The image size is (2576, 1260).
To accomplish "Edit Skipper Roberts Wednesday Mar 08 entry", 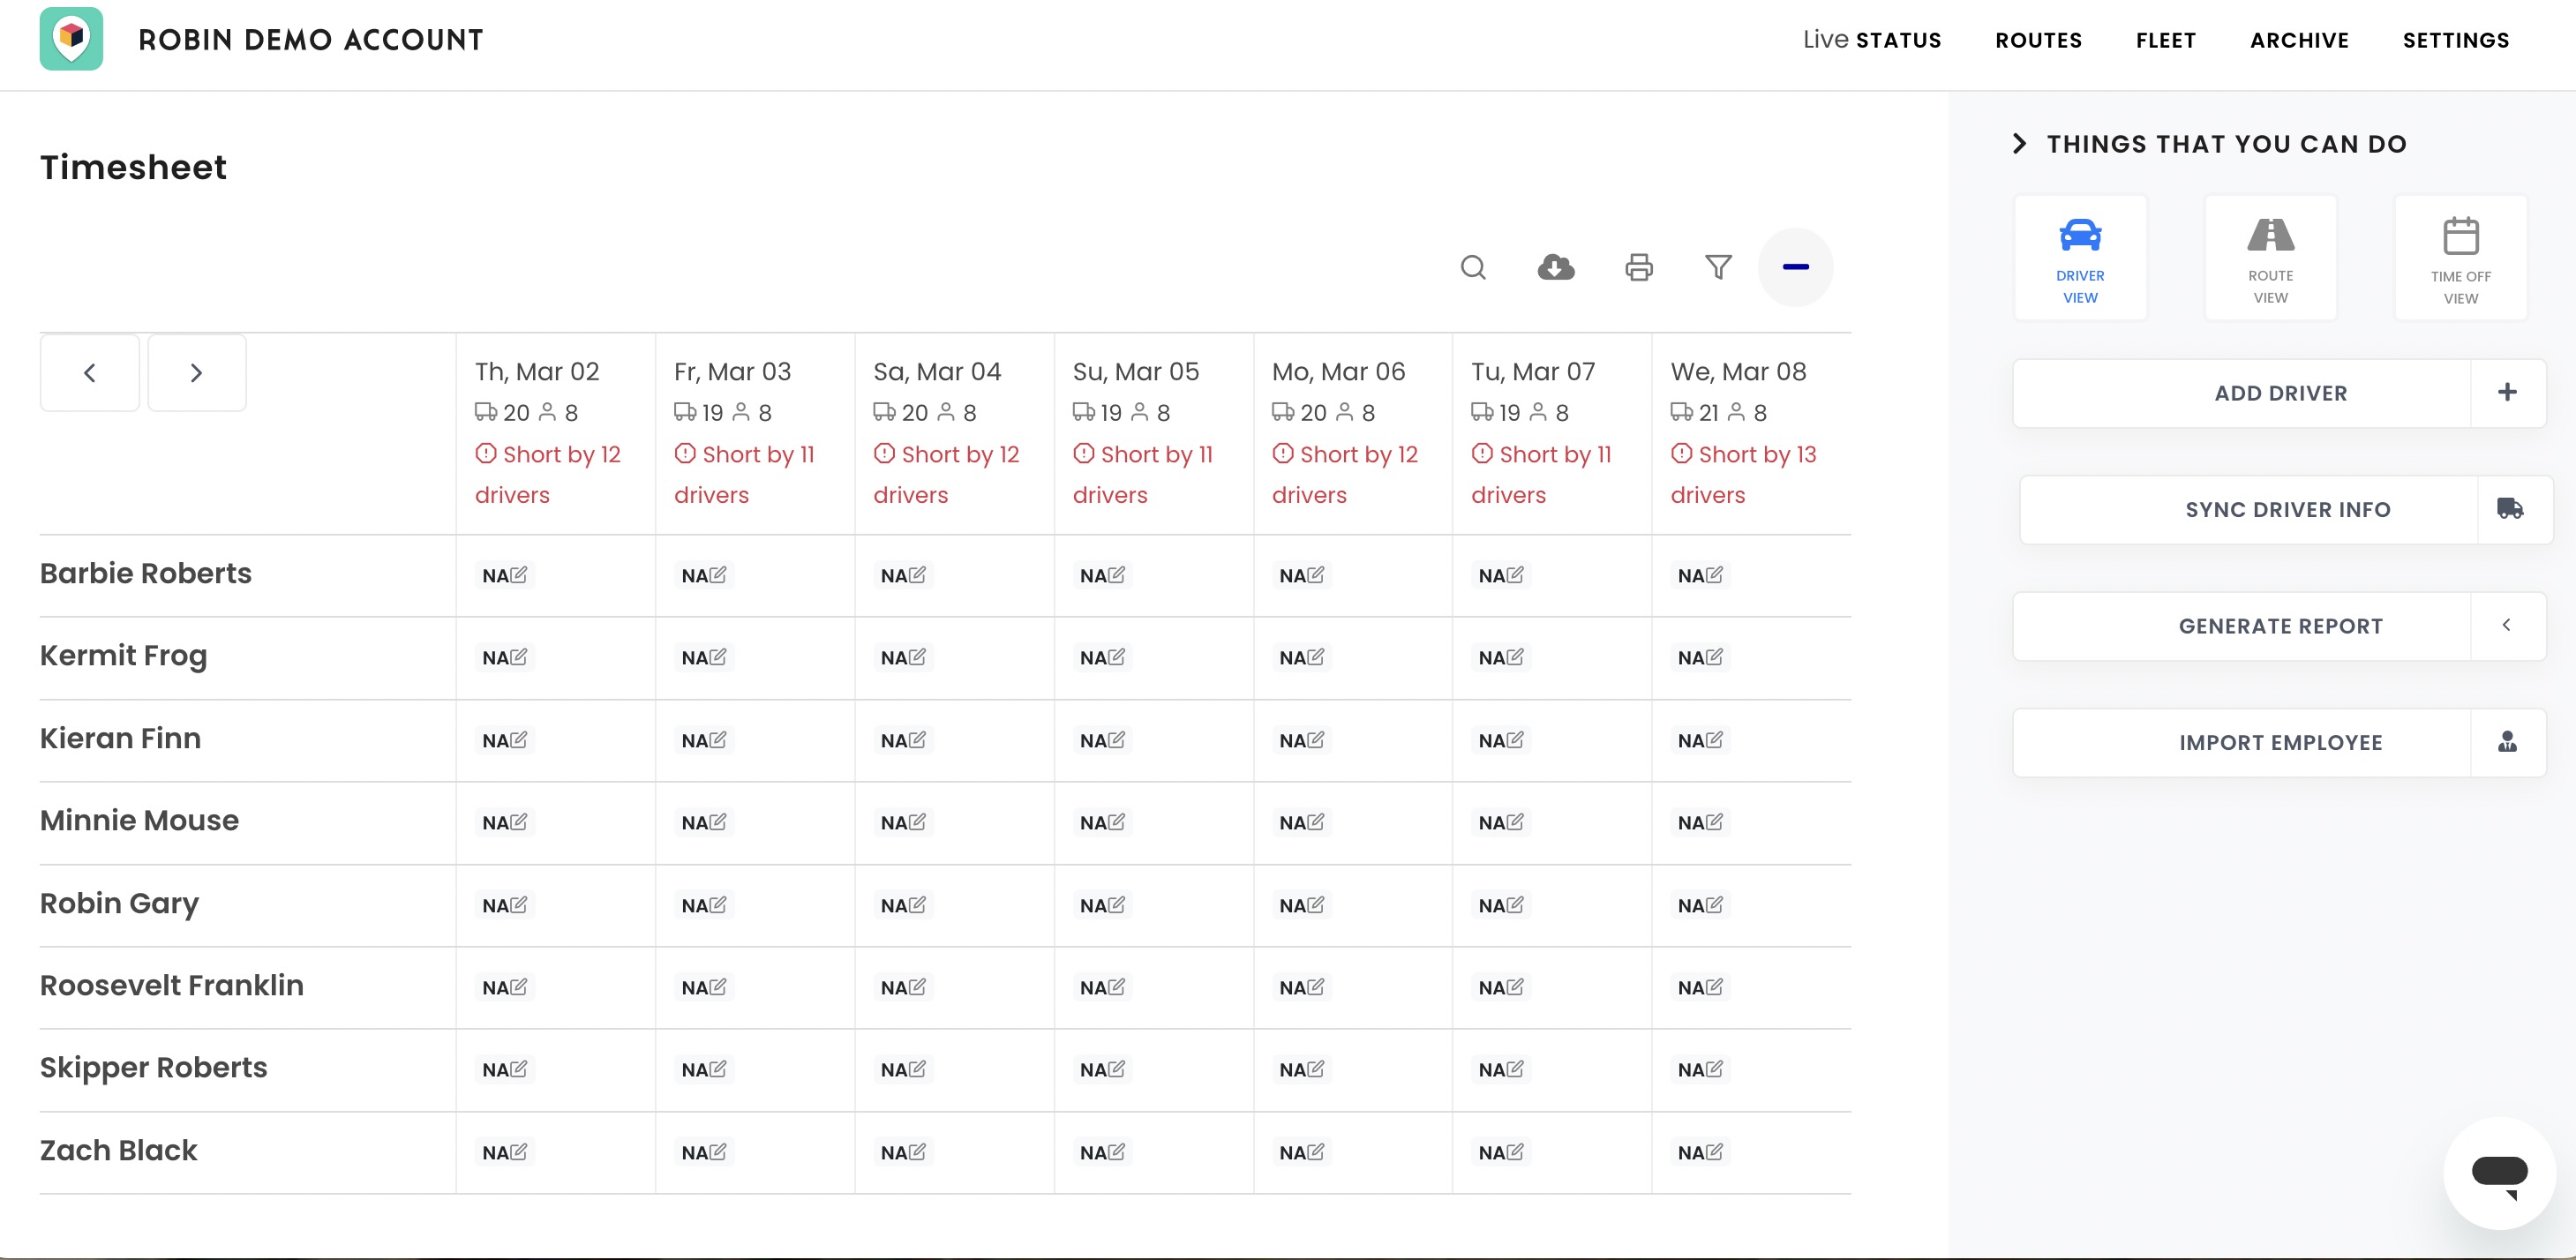I will pyautogui.click(x=1714, y=1069).
